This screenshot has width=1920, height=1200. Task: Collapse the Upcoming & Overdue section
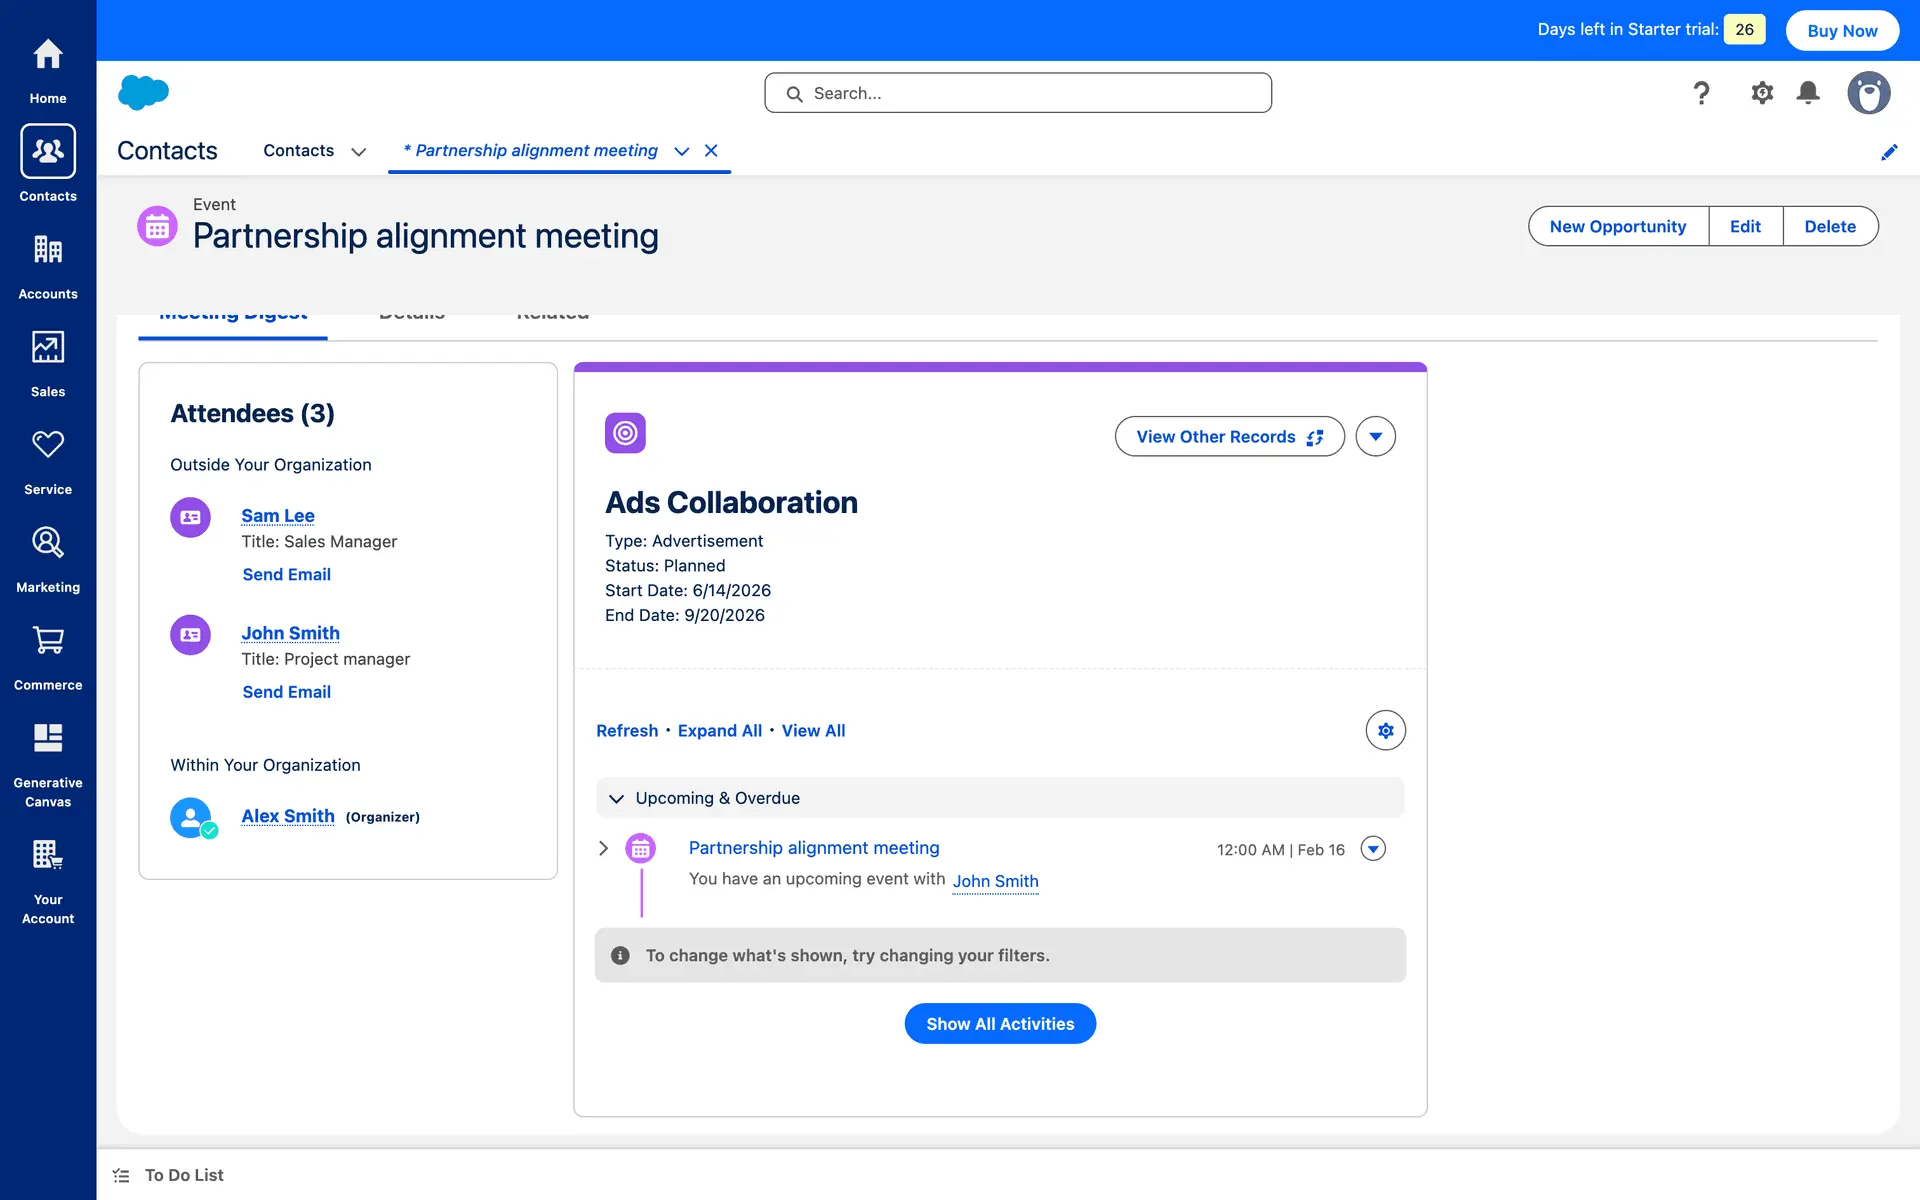click(x=617, y=798)
